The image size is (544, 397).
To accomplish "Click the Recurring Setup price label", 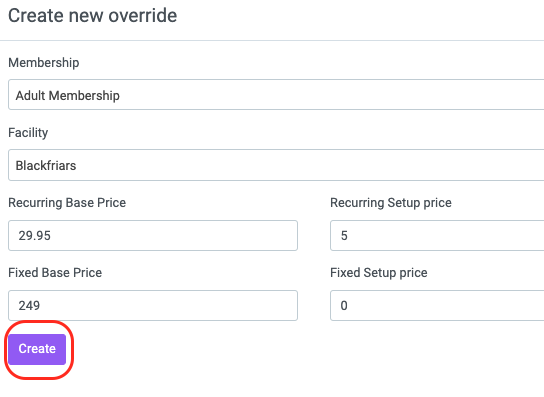I will (x=391, y=203).
